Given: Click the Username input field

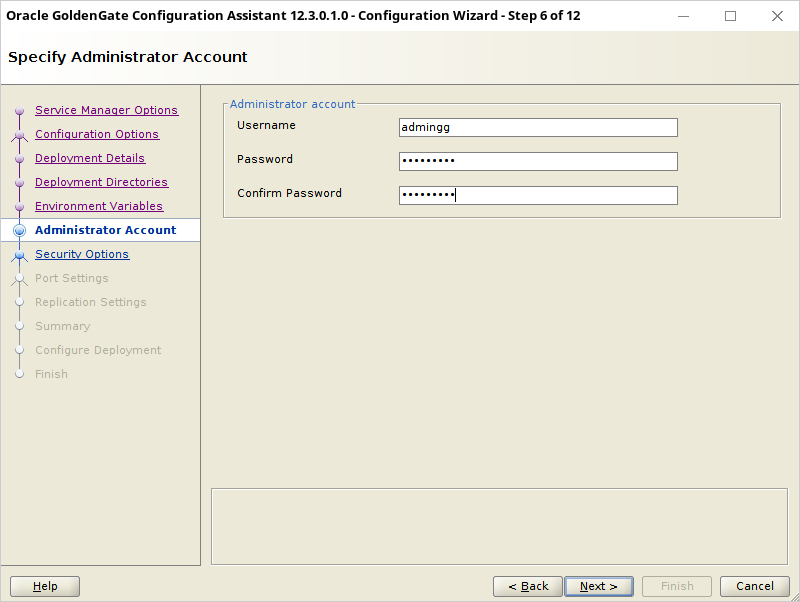Looking at the screenshot, I should coord(538,128).
